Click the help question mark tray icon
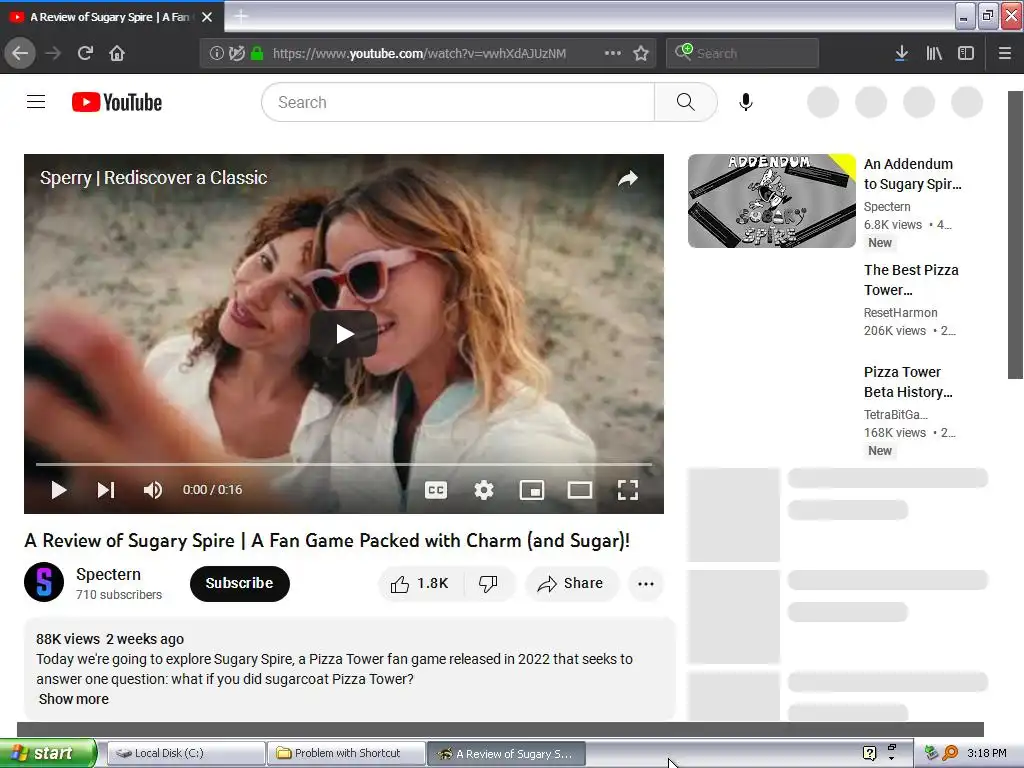 [869, 753]
